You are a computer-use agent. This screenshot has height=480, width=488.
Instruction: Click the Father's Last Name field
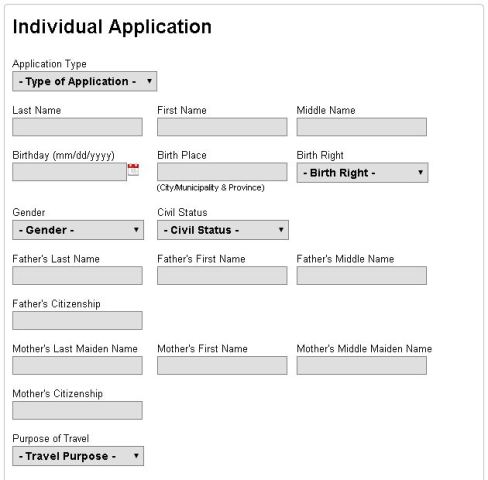[77, 275]
